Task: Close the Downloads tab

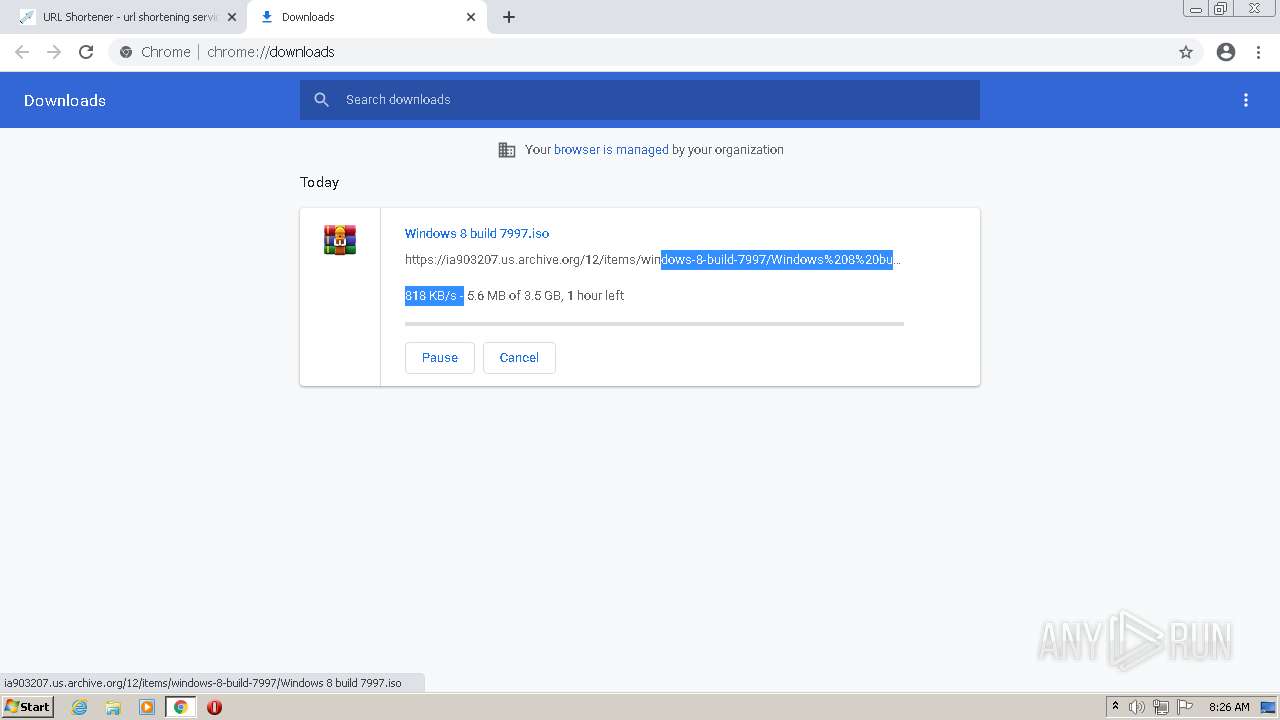Action: click(471, 17)
